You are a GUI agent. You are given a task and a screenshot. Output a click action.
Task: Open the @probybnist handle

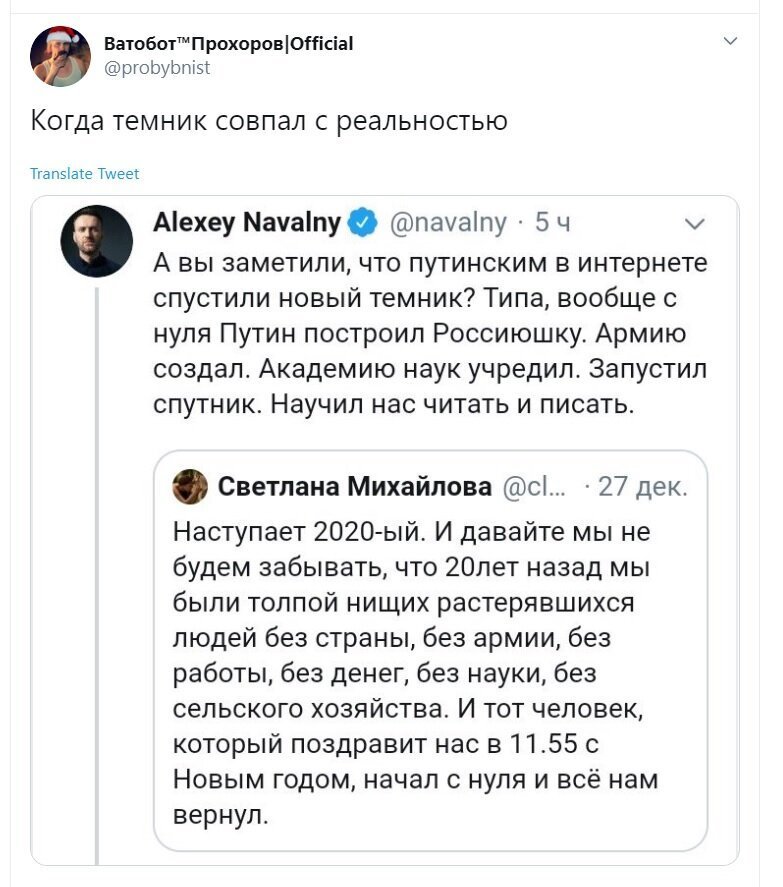[x=157, y=68]
